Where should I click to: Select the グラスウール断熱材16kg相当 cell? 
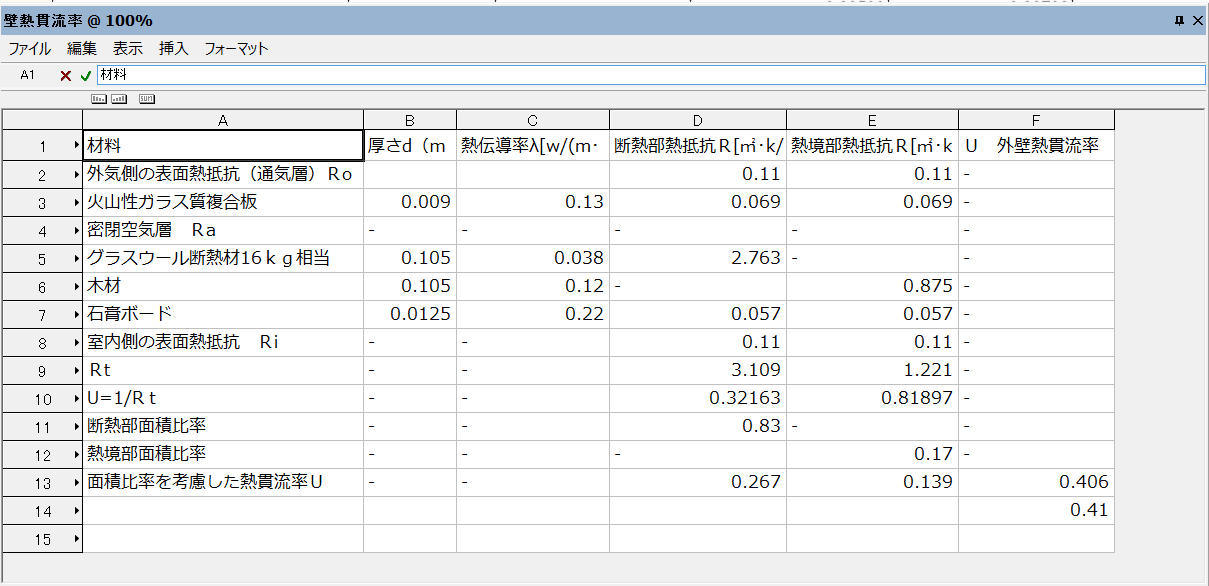222,259
